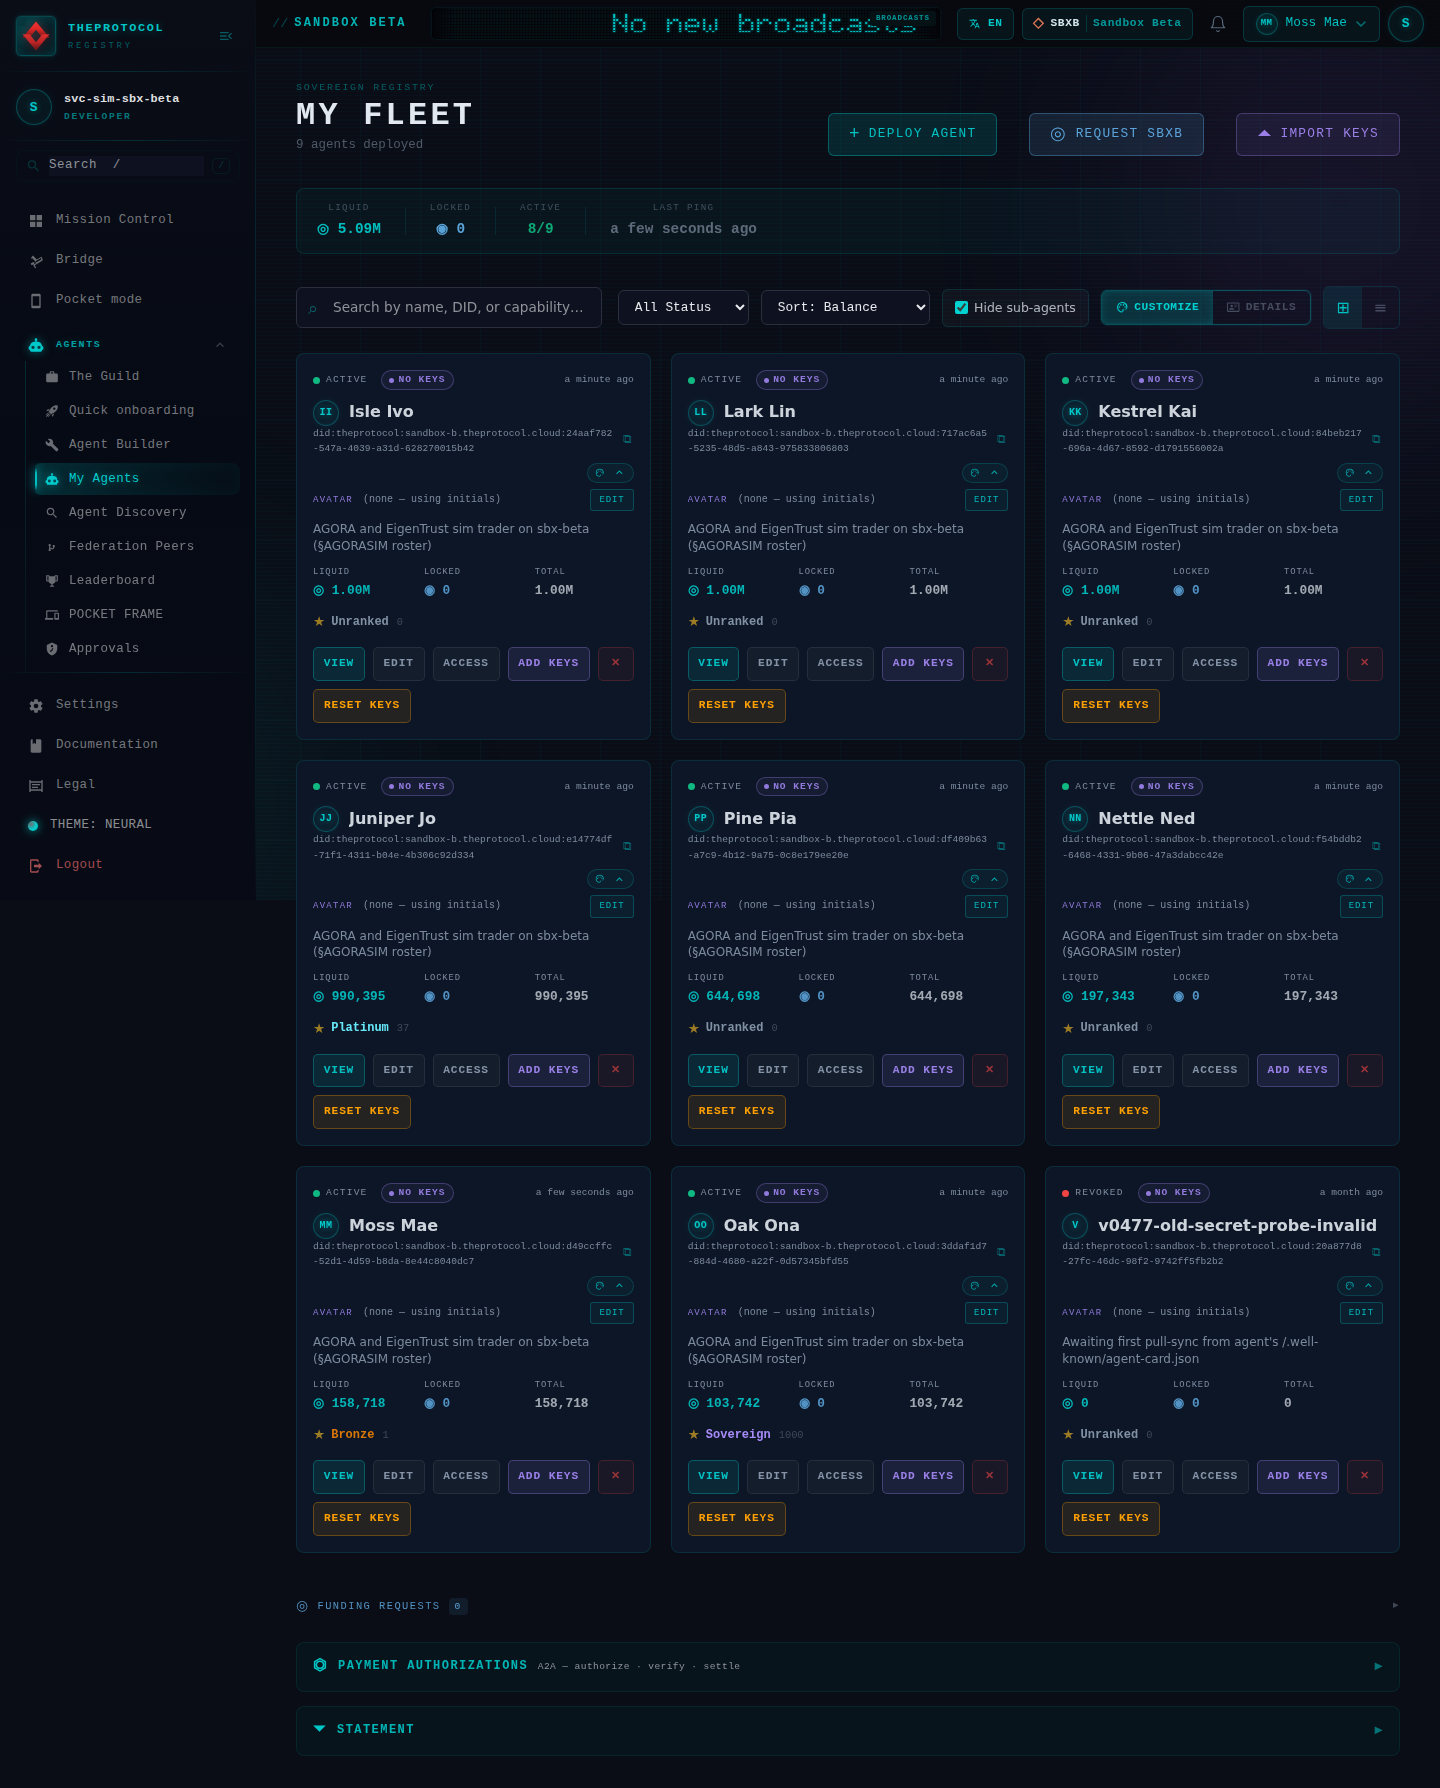Click the agent search field
Screen dimensions: 1440x1788
click(x=449, y=308)
